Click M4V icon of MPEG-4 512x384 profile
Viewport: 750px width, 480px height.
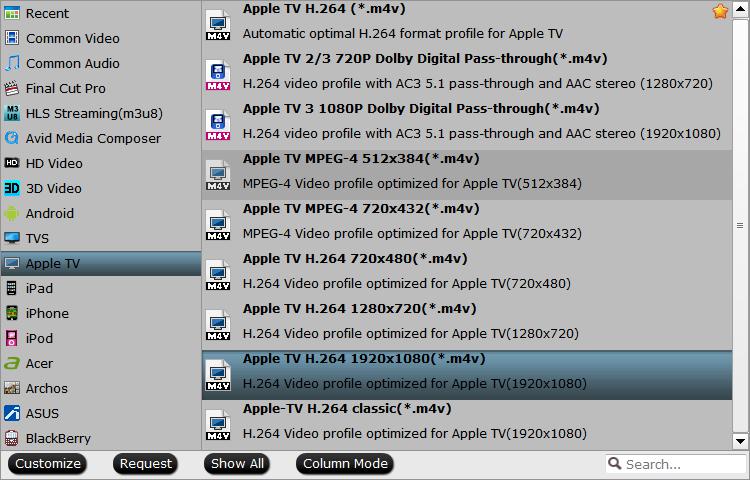(x=218, y=175)
